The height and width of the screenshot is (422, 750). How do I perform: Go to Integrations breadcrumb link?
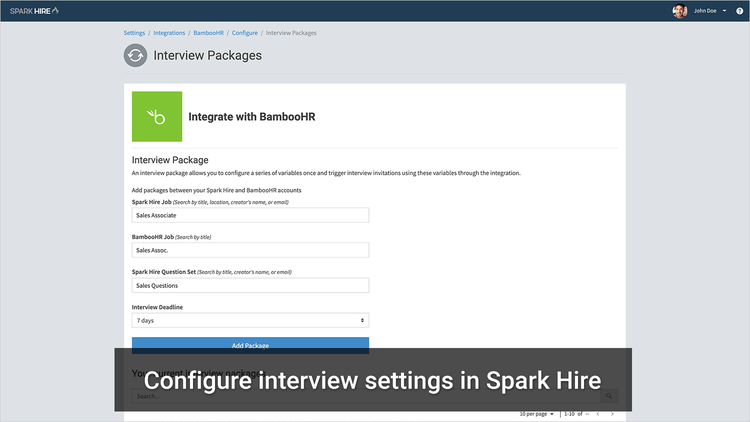[169, 33]
